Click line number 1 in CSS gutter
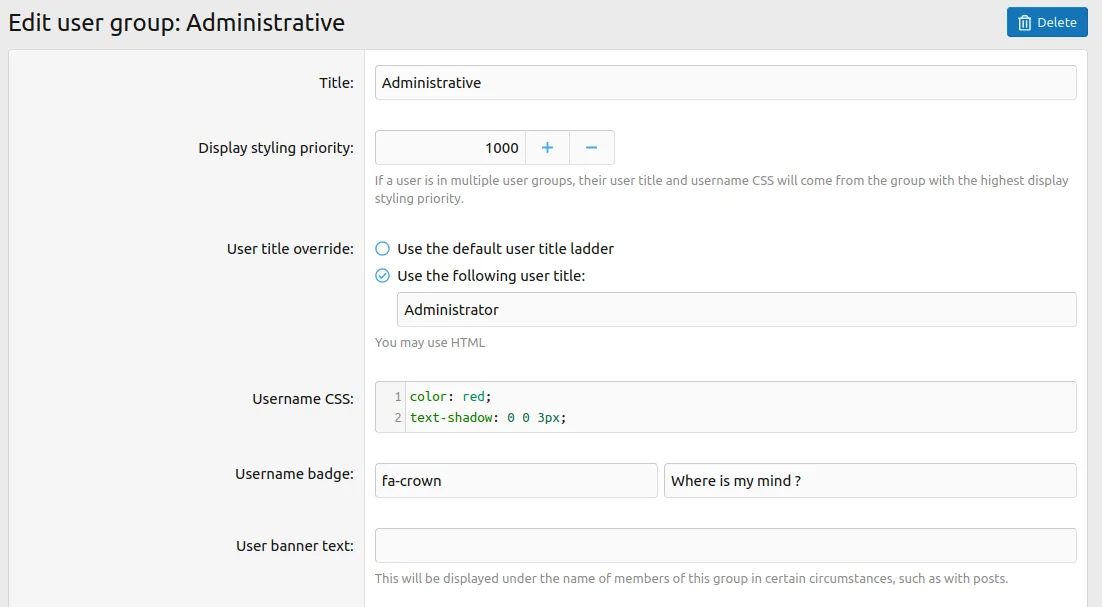1102x607 pixels. [397, 397]
